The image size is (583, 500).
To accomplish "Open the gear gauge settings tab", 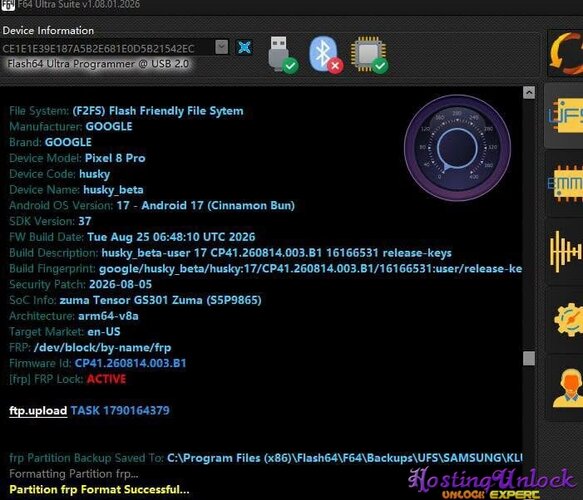I will pyautogui.click(x=564, y=320).
